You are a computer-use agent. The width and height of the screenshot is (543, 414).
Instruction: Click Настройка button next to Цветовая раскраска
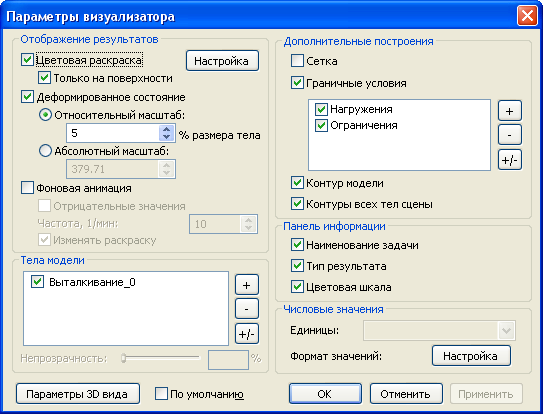[222, 61]
